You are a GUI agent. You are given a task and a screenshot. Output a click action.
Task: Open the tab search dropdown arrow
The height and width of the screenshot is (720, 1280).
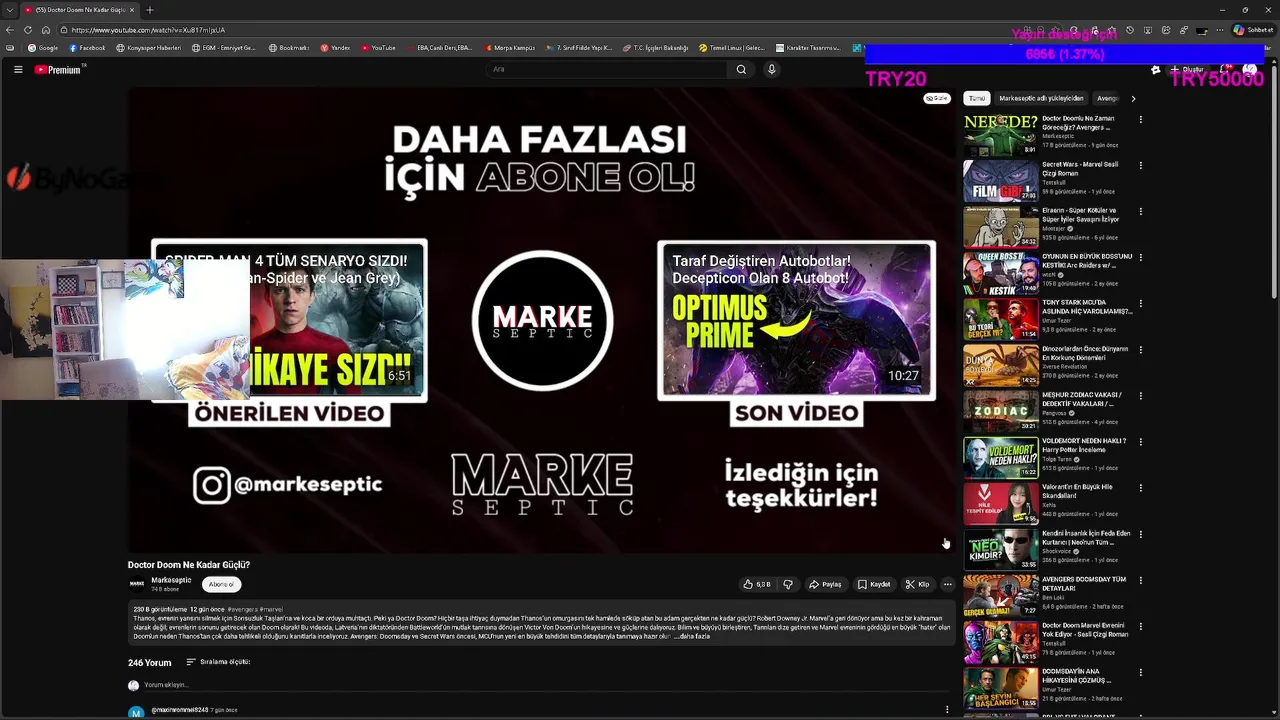pyautogui.click(x=9, y=10)
